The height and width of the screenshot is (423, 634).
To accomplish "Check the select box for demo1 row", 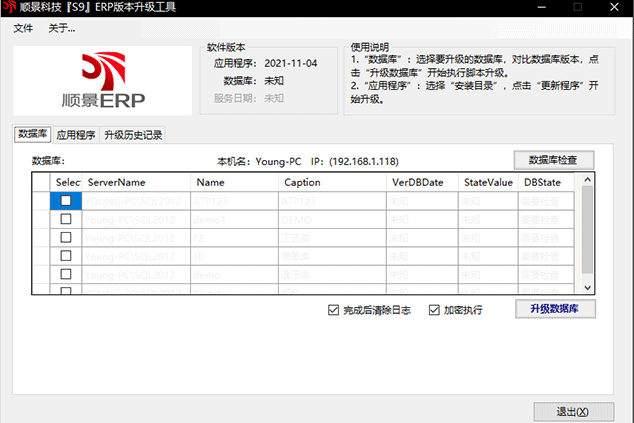I will [x=66, y=219].
